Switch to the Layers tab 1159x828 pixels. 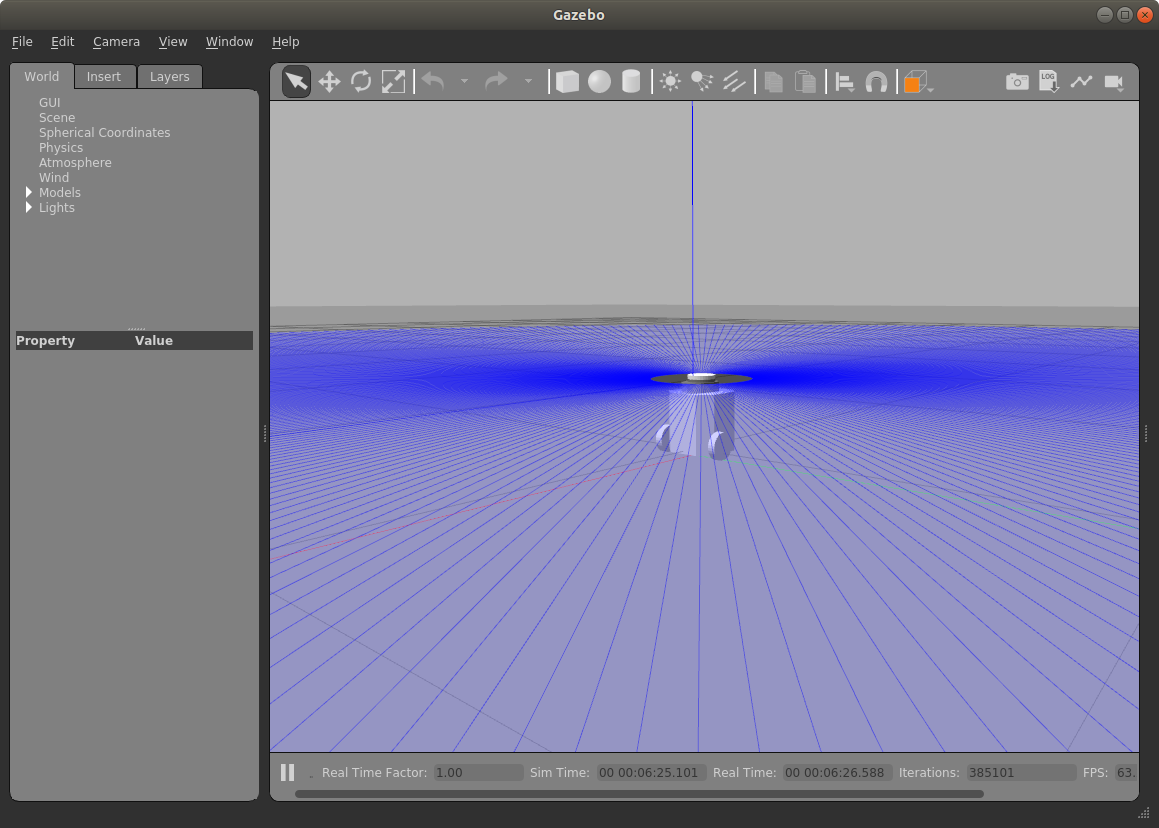click(x=169, y=76)
